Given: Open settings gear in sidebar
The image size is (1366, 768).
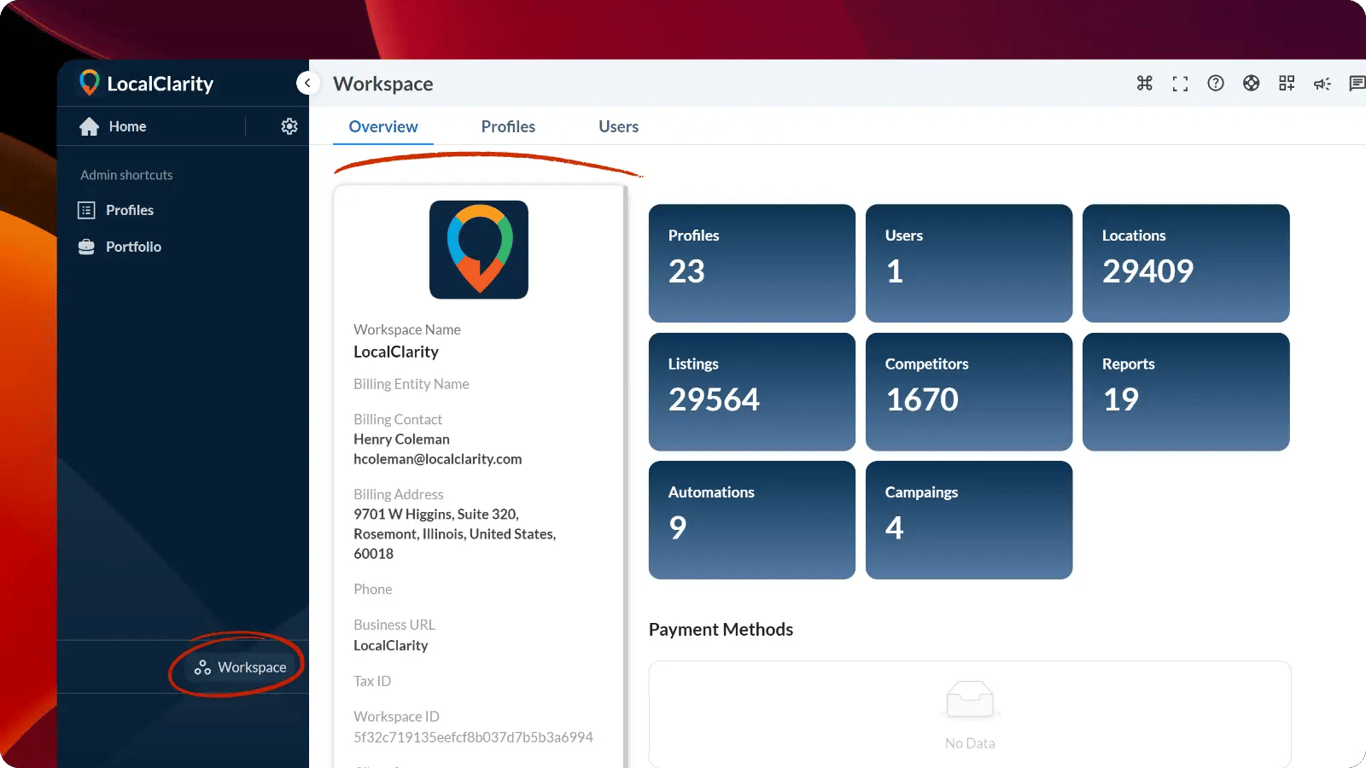Looking at the screenshot, I should pyautogui.click(x=289, y=126).
